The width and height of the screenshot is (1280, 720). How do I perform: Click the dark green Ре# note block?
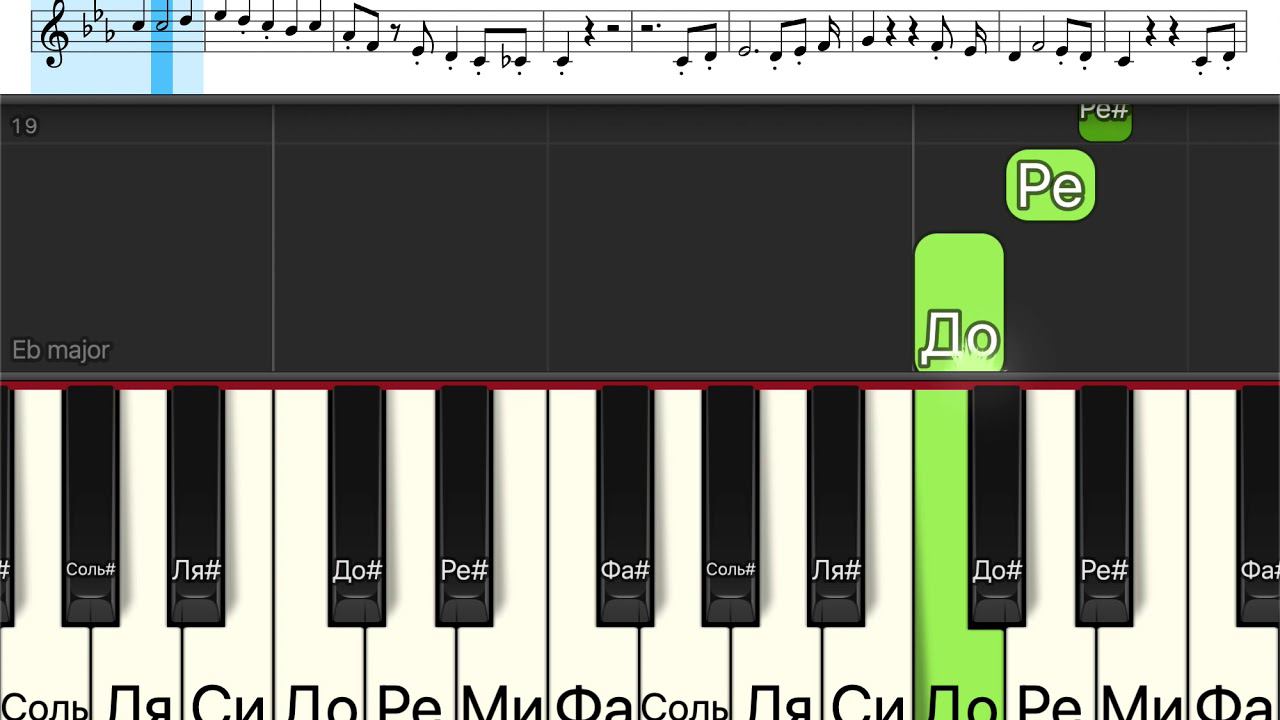click(1105, 119)
